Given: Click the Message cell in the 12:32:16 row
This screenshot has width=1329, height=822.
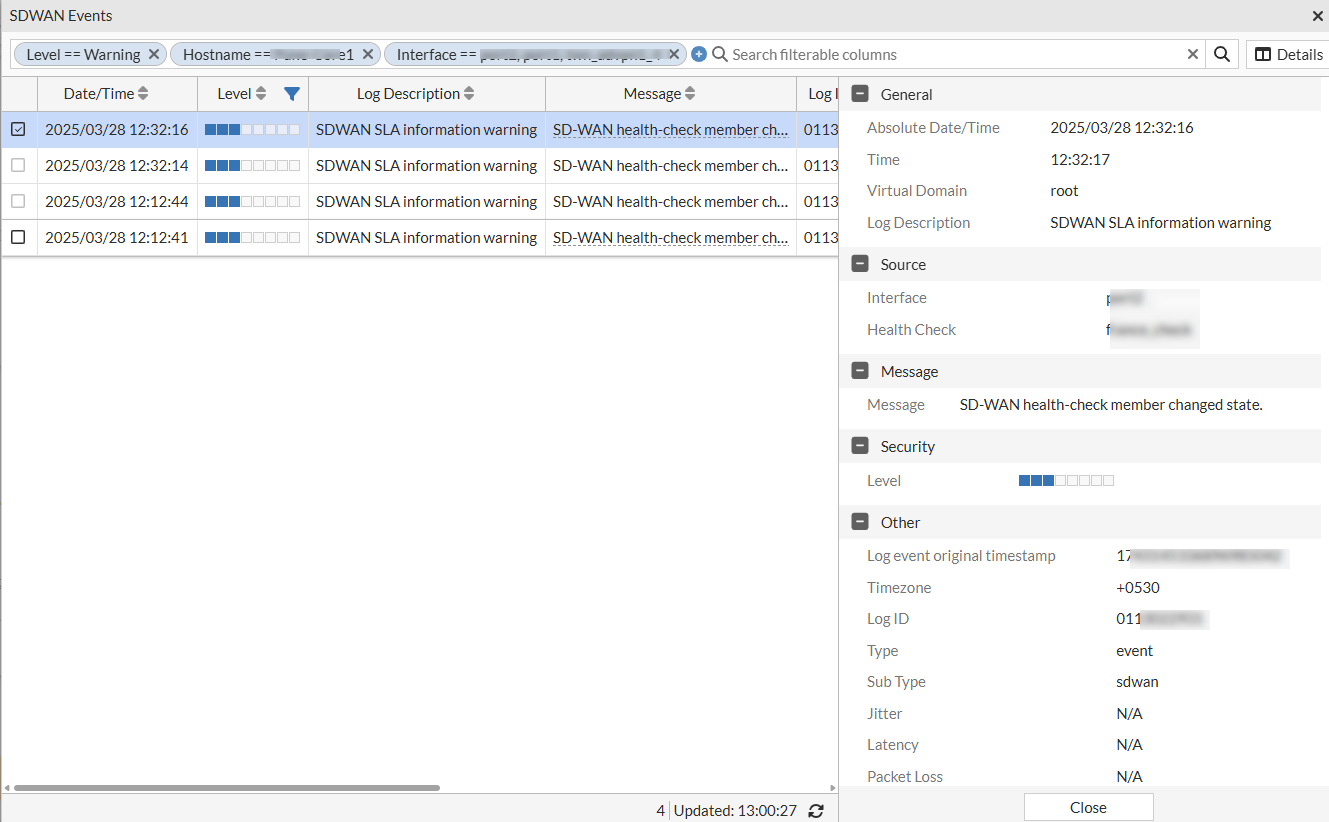Looking at the screenshot, I should coord(670,129).
